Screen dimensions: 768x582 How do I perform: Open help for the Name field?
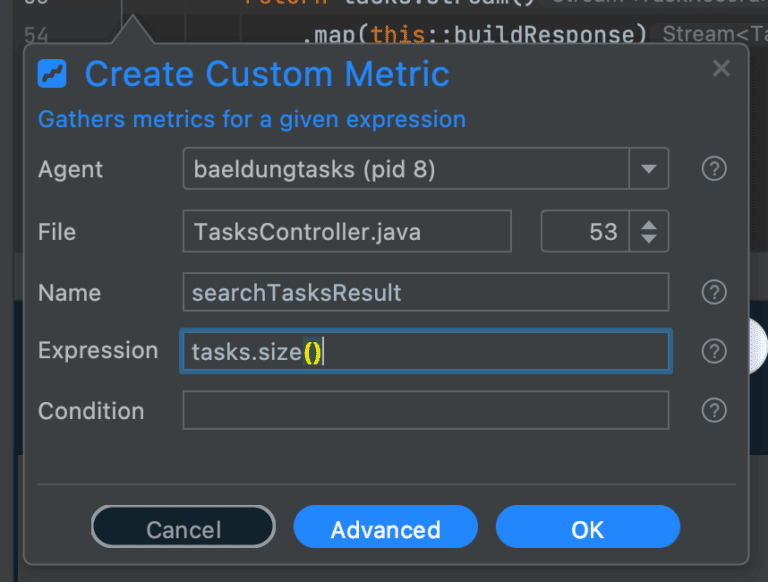pyautogui.click(x=713, y=292)
